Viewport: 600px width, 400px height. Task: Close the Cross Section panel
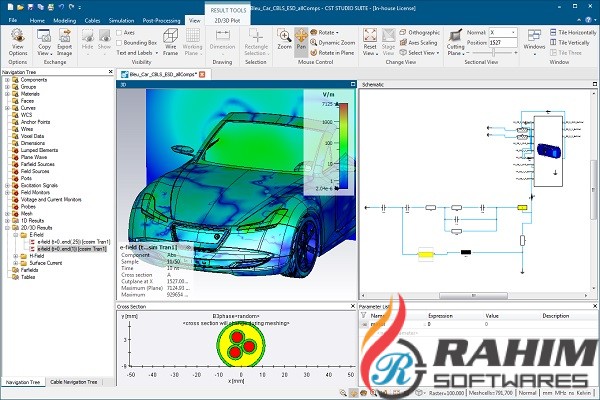353,306
